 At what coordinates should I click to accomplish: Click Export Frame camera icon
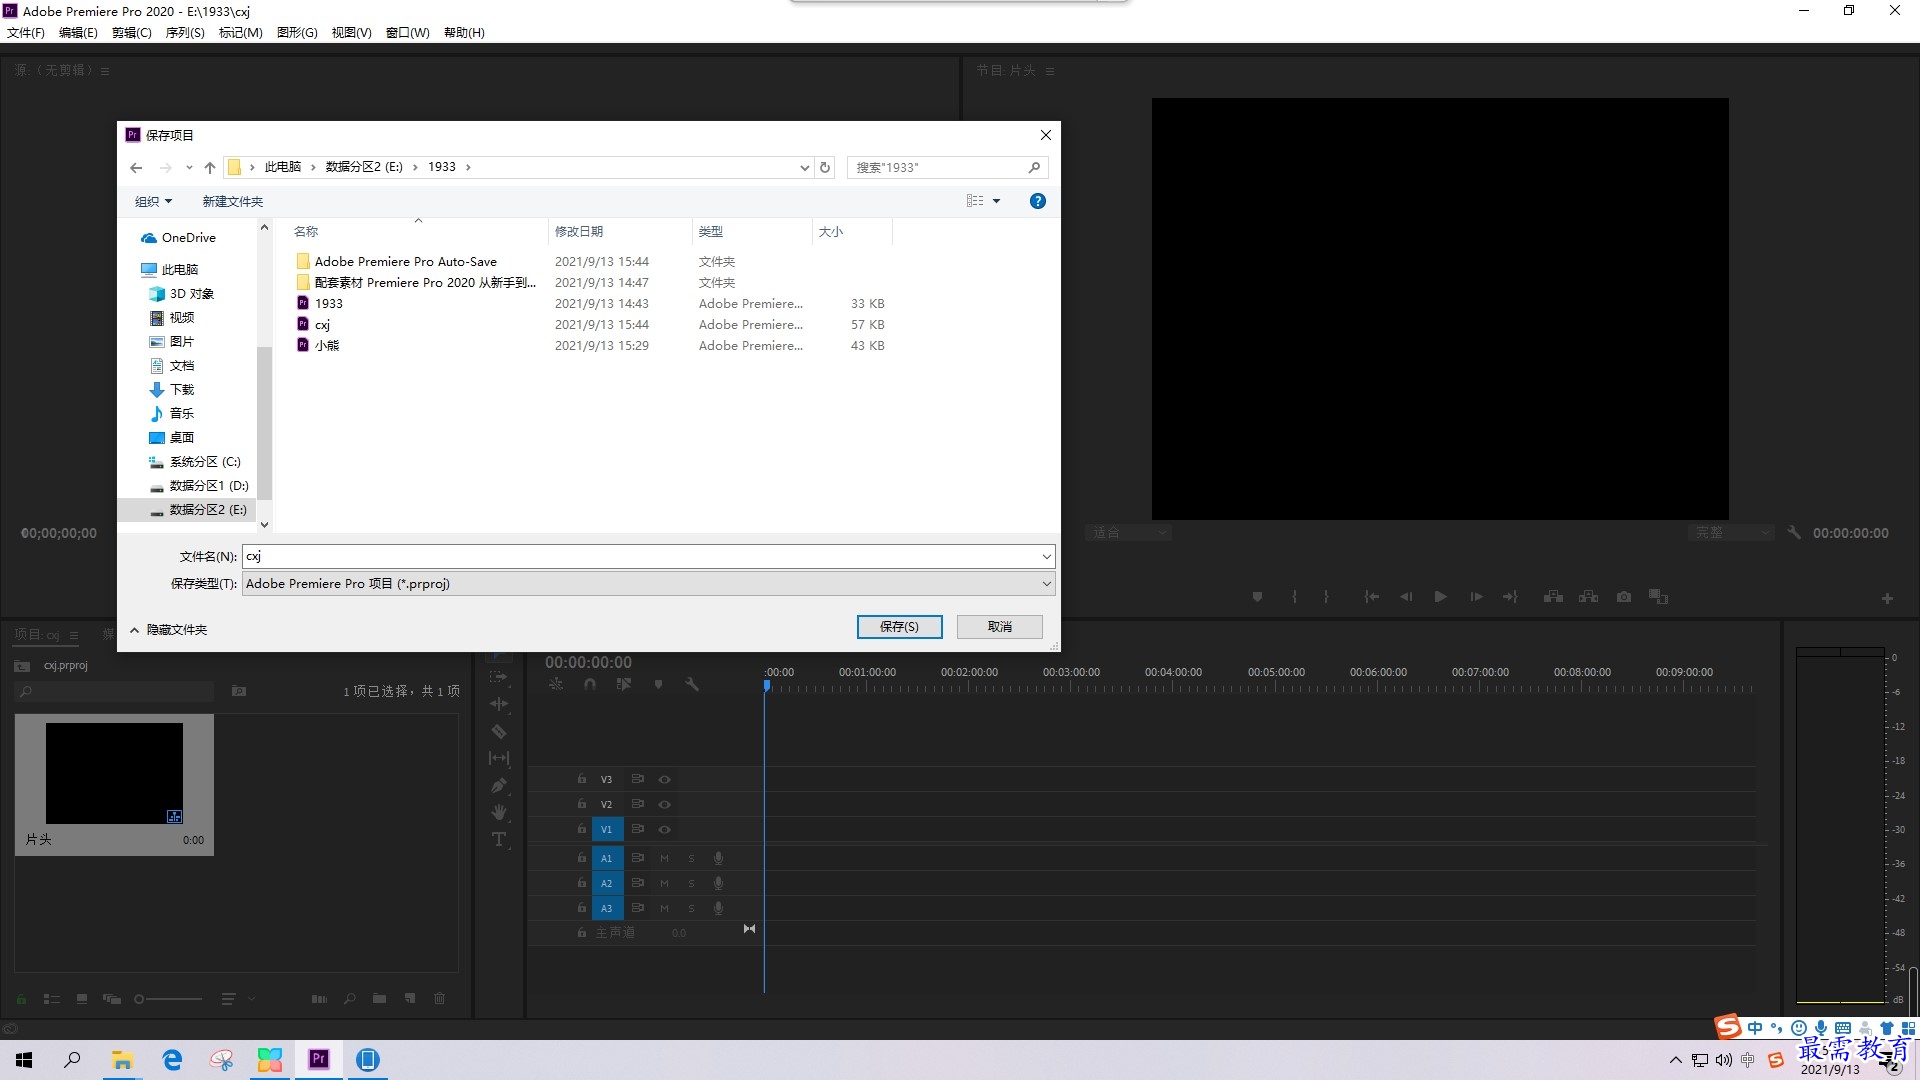(1624, 597)
